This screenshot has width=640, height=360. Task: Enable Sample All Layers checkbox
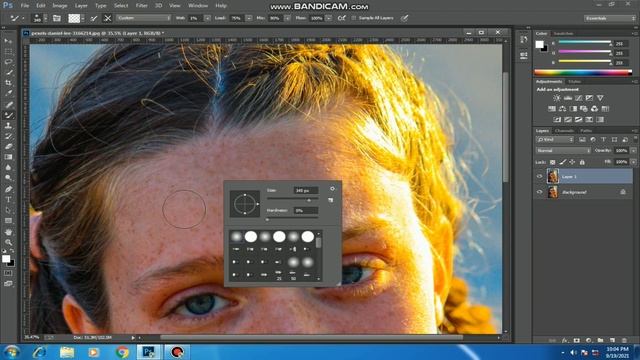(x=354, y=18)
